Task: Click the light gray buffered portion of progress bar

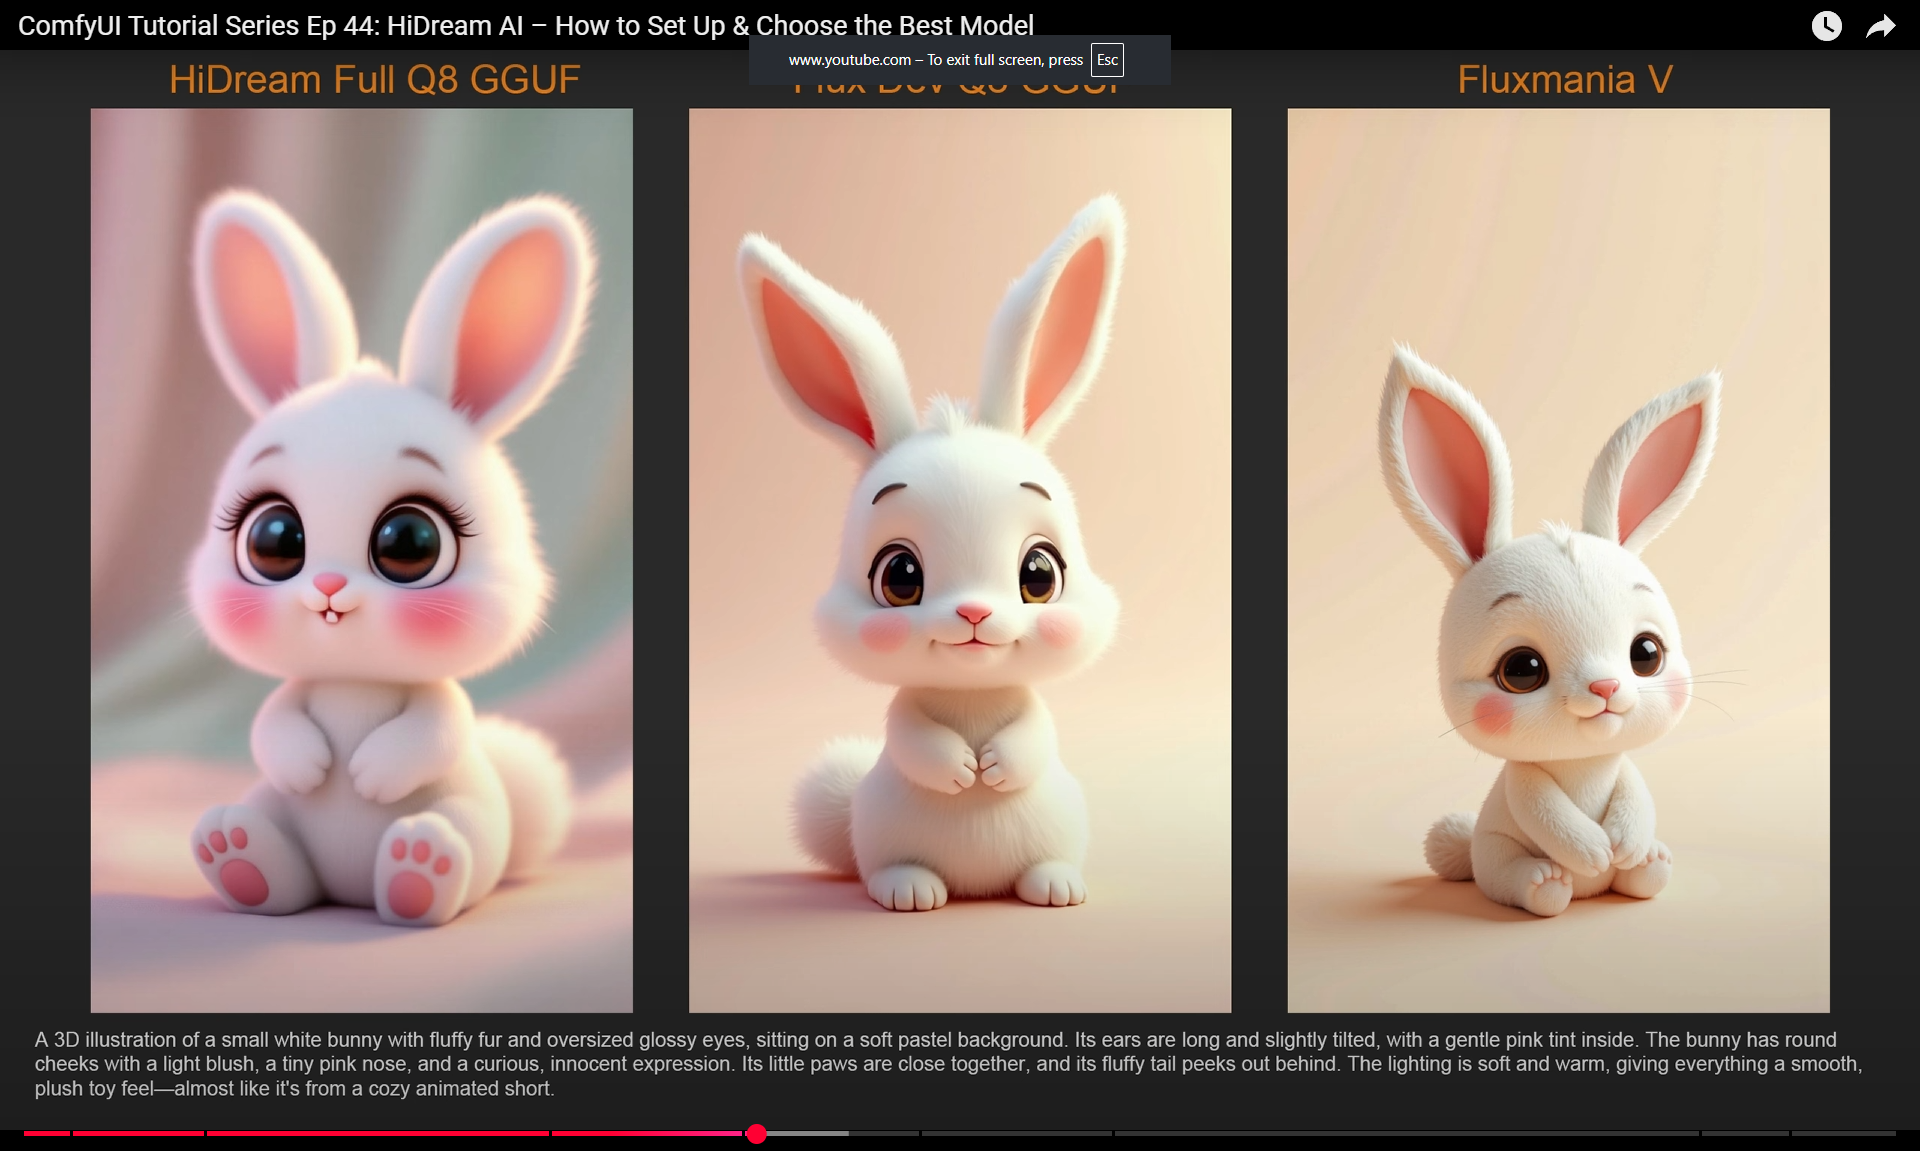Action: (x=810, y=1133)
